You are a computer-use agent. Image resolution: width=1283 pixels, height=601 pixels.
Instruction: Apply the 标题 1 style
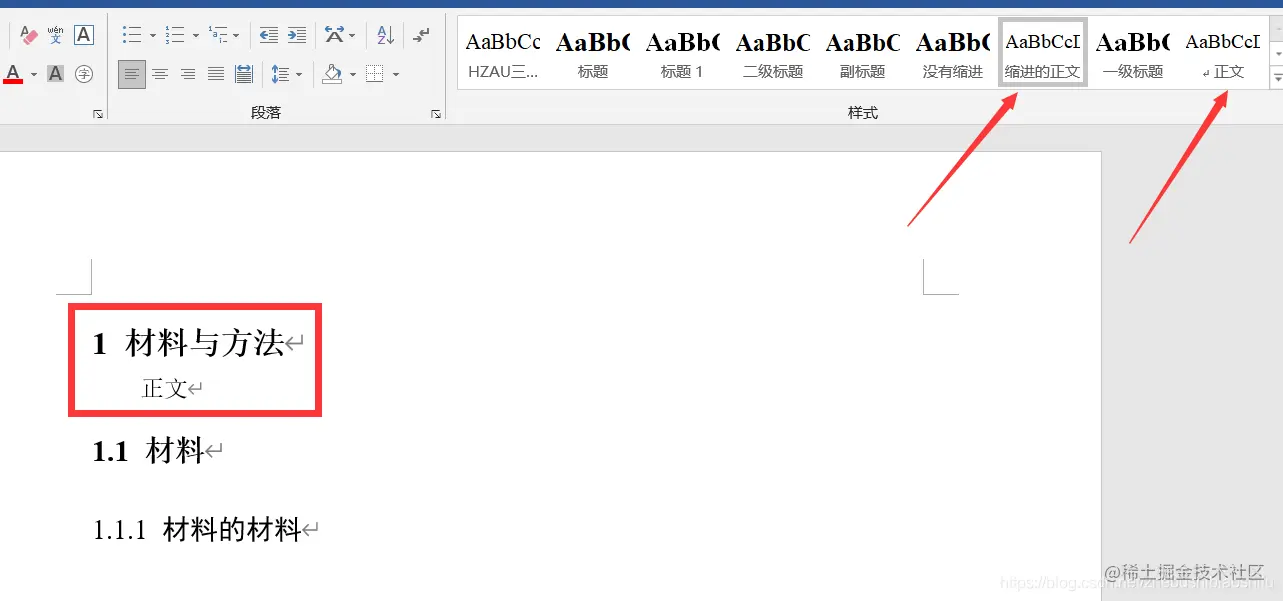click(x=683, y=54)
